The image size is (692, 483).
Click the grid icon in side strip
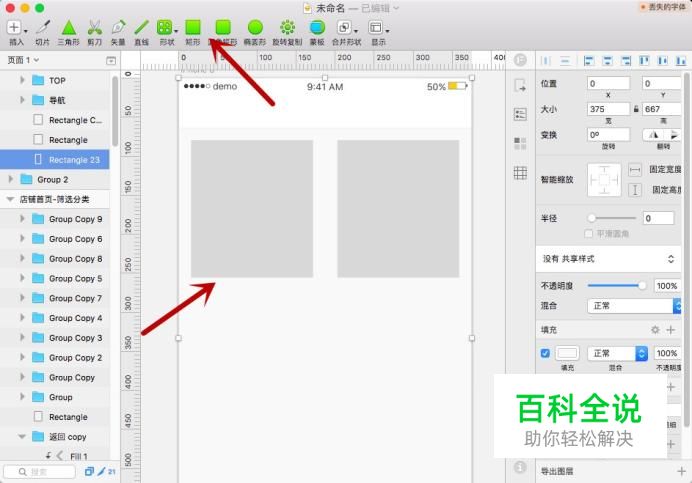520,173
